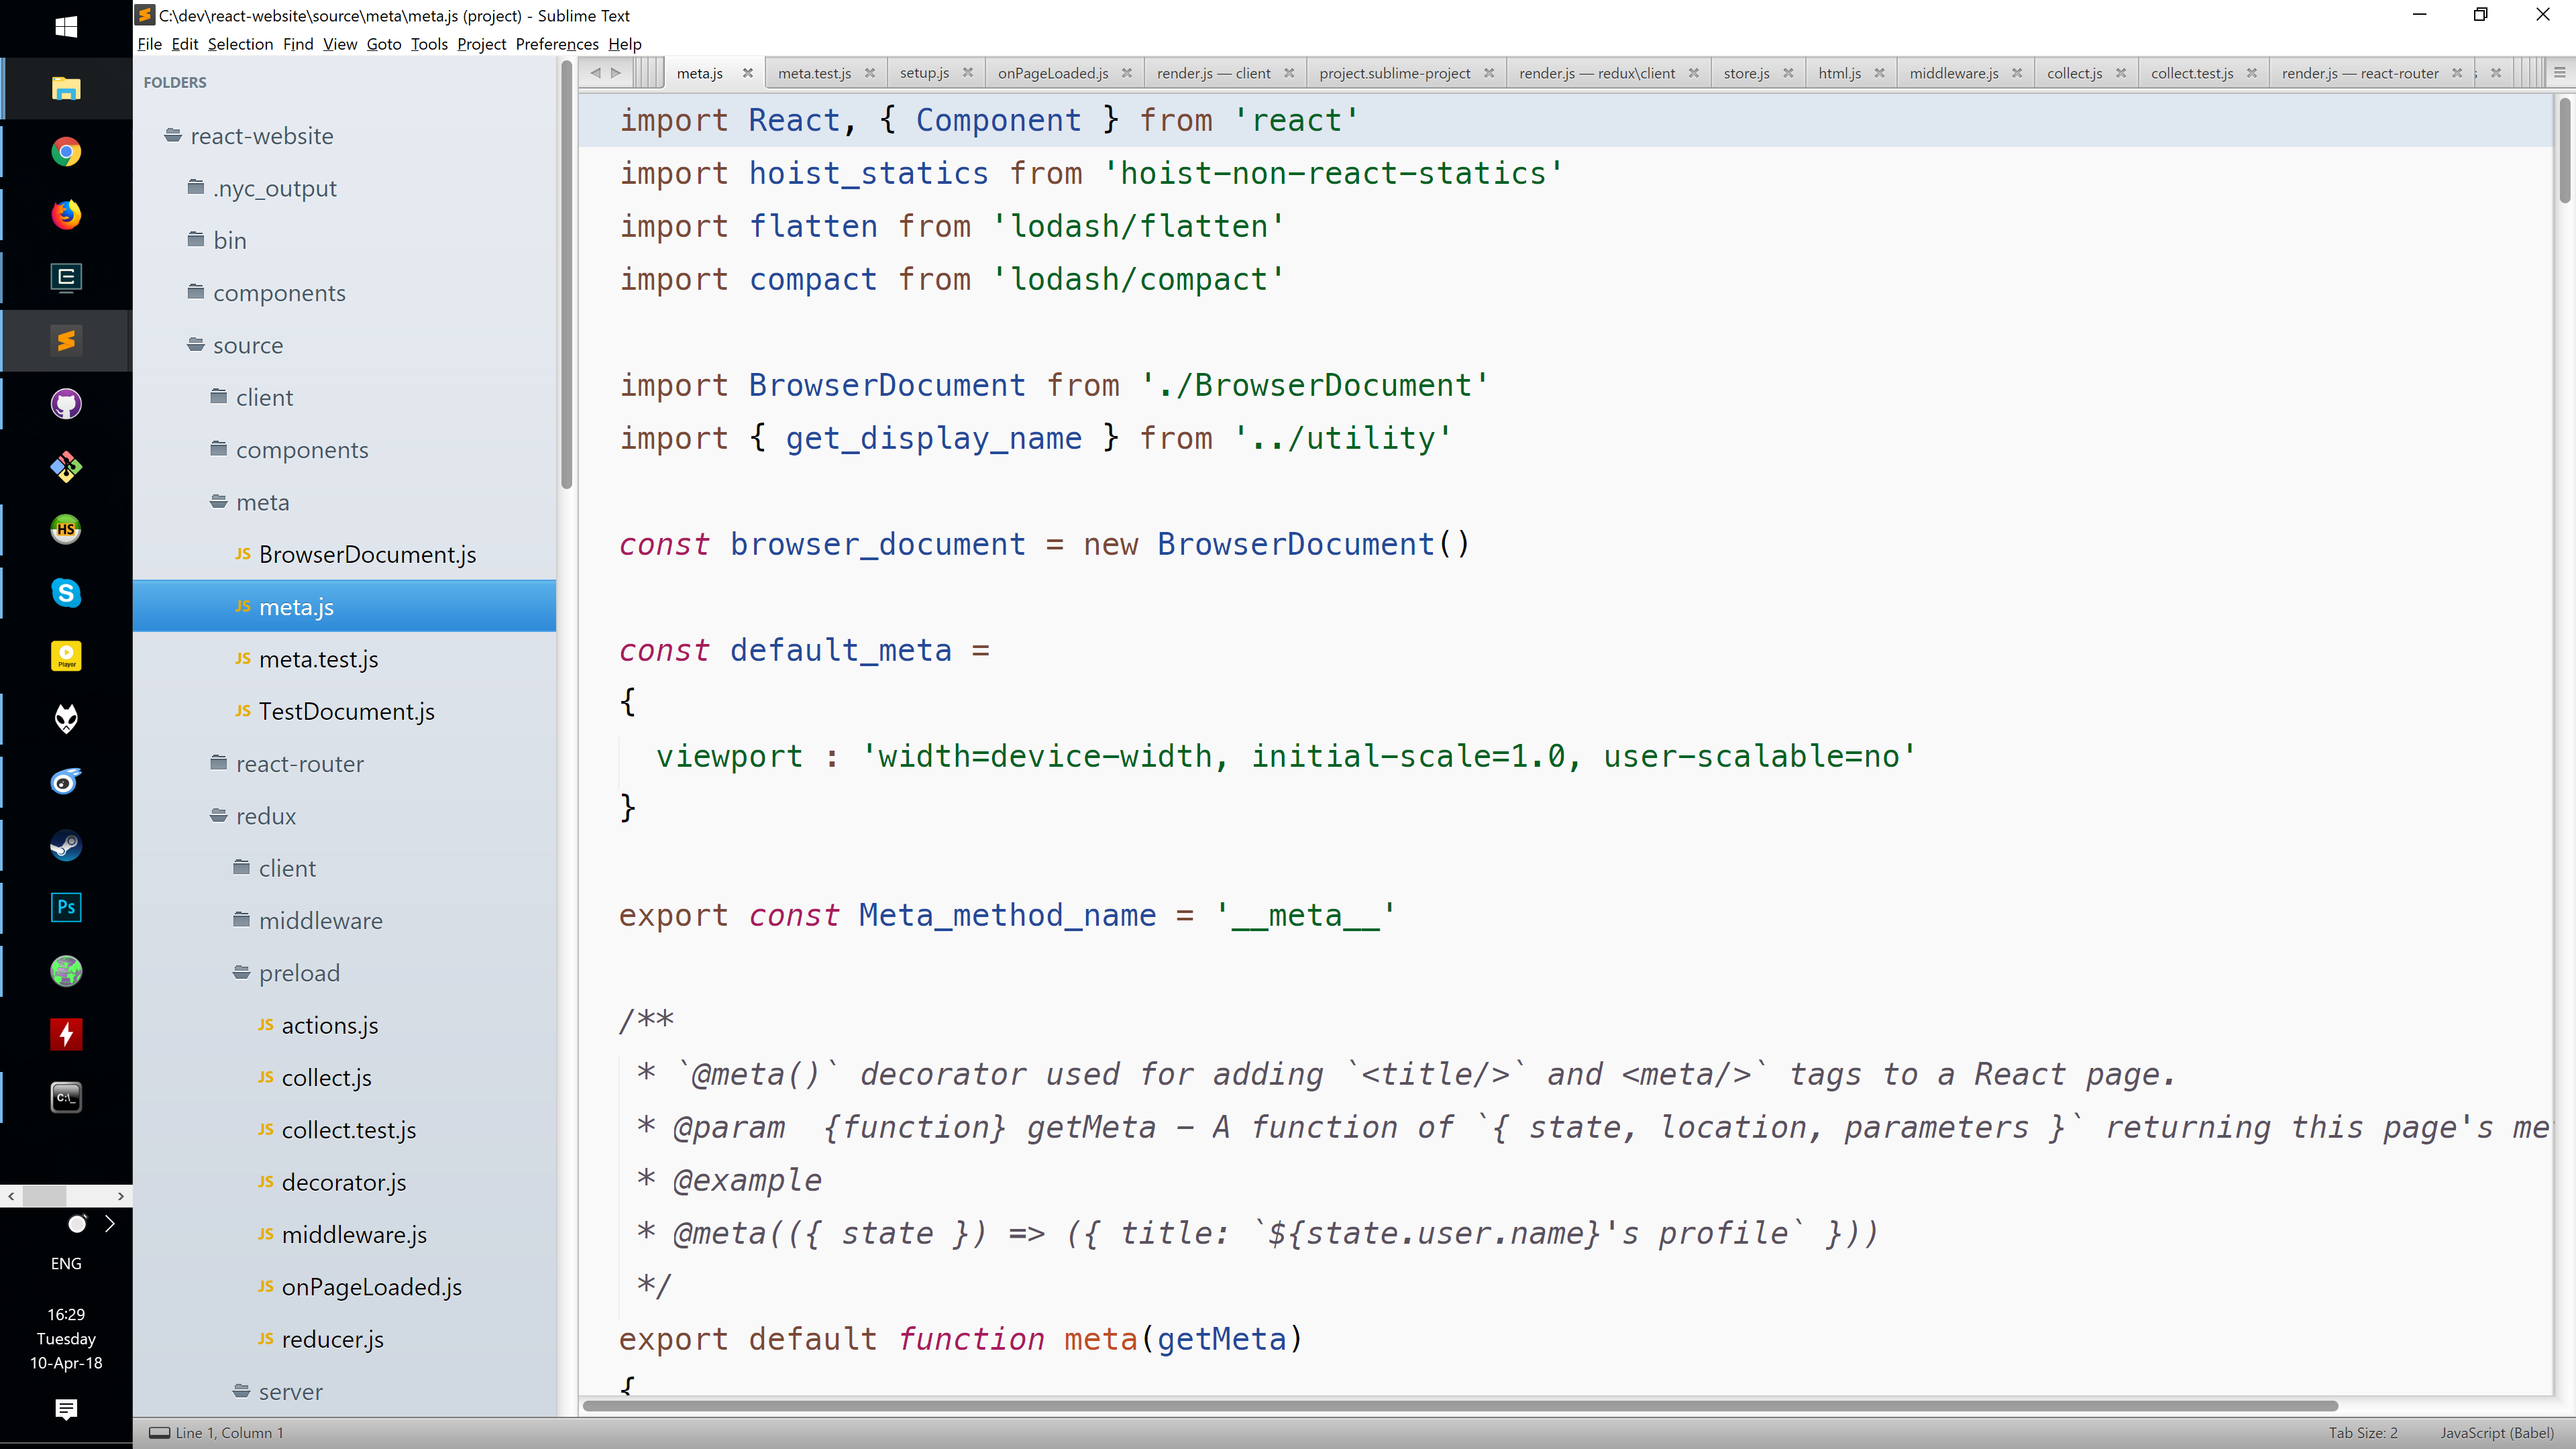Image resolution: width=2576 pixels, height=1449 pixels.
Task: Select reducer.js in the sidebar
Action: tap(332, 1339)
